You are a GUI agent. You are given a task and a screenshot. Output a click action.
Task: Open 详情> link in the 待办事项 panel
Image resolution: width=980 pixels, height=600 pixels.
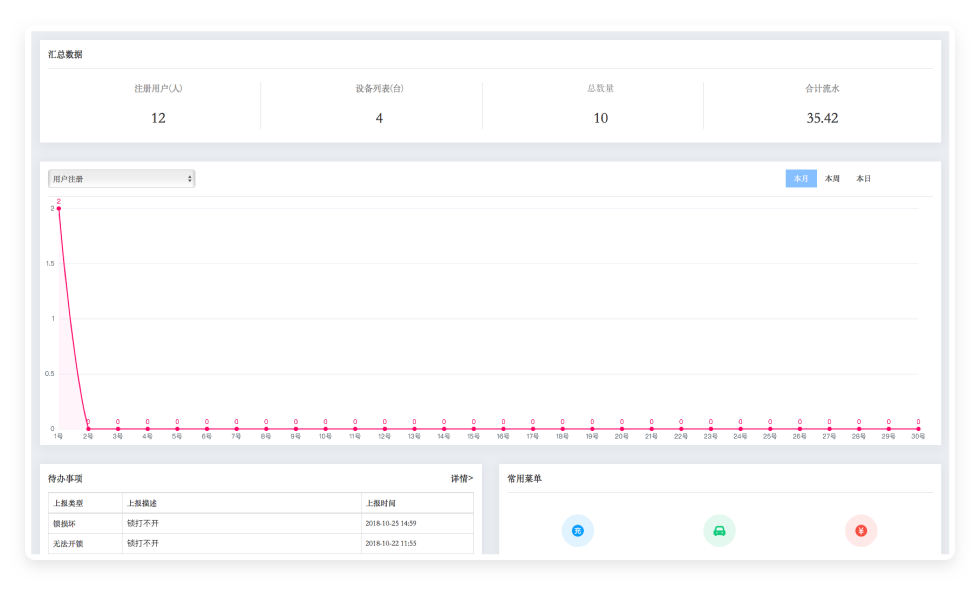point(461,479)
